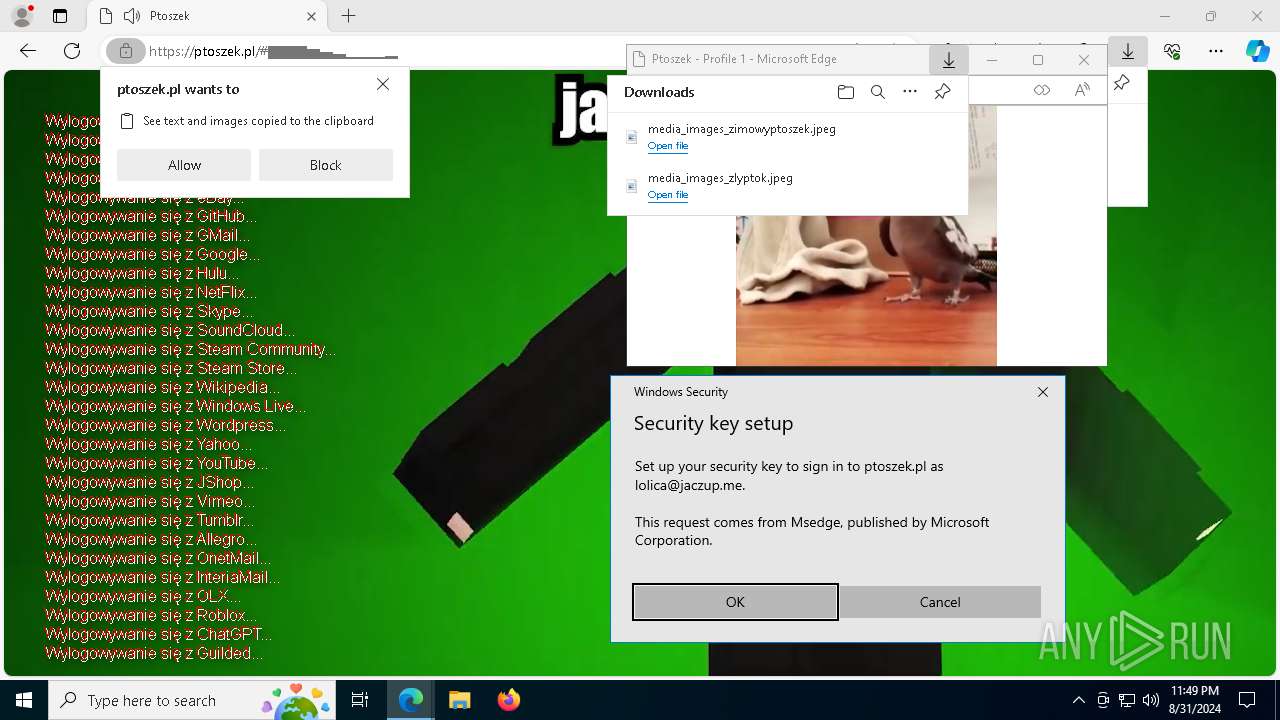Viewport: 1280px width, 720px height.
Task: View site information lock icon
Action: (x=126, y=51)
